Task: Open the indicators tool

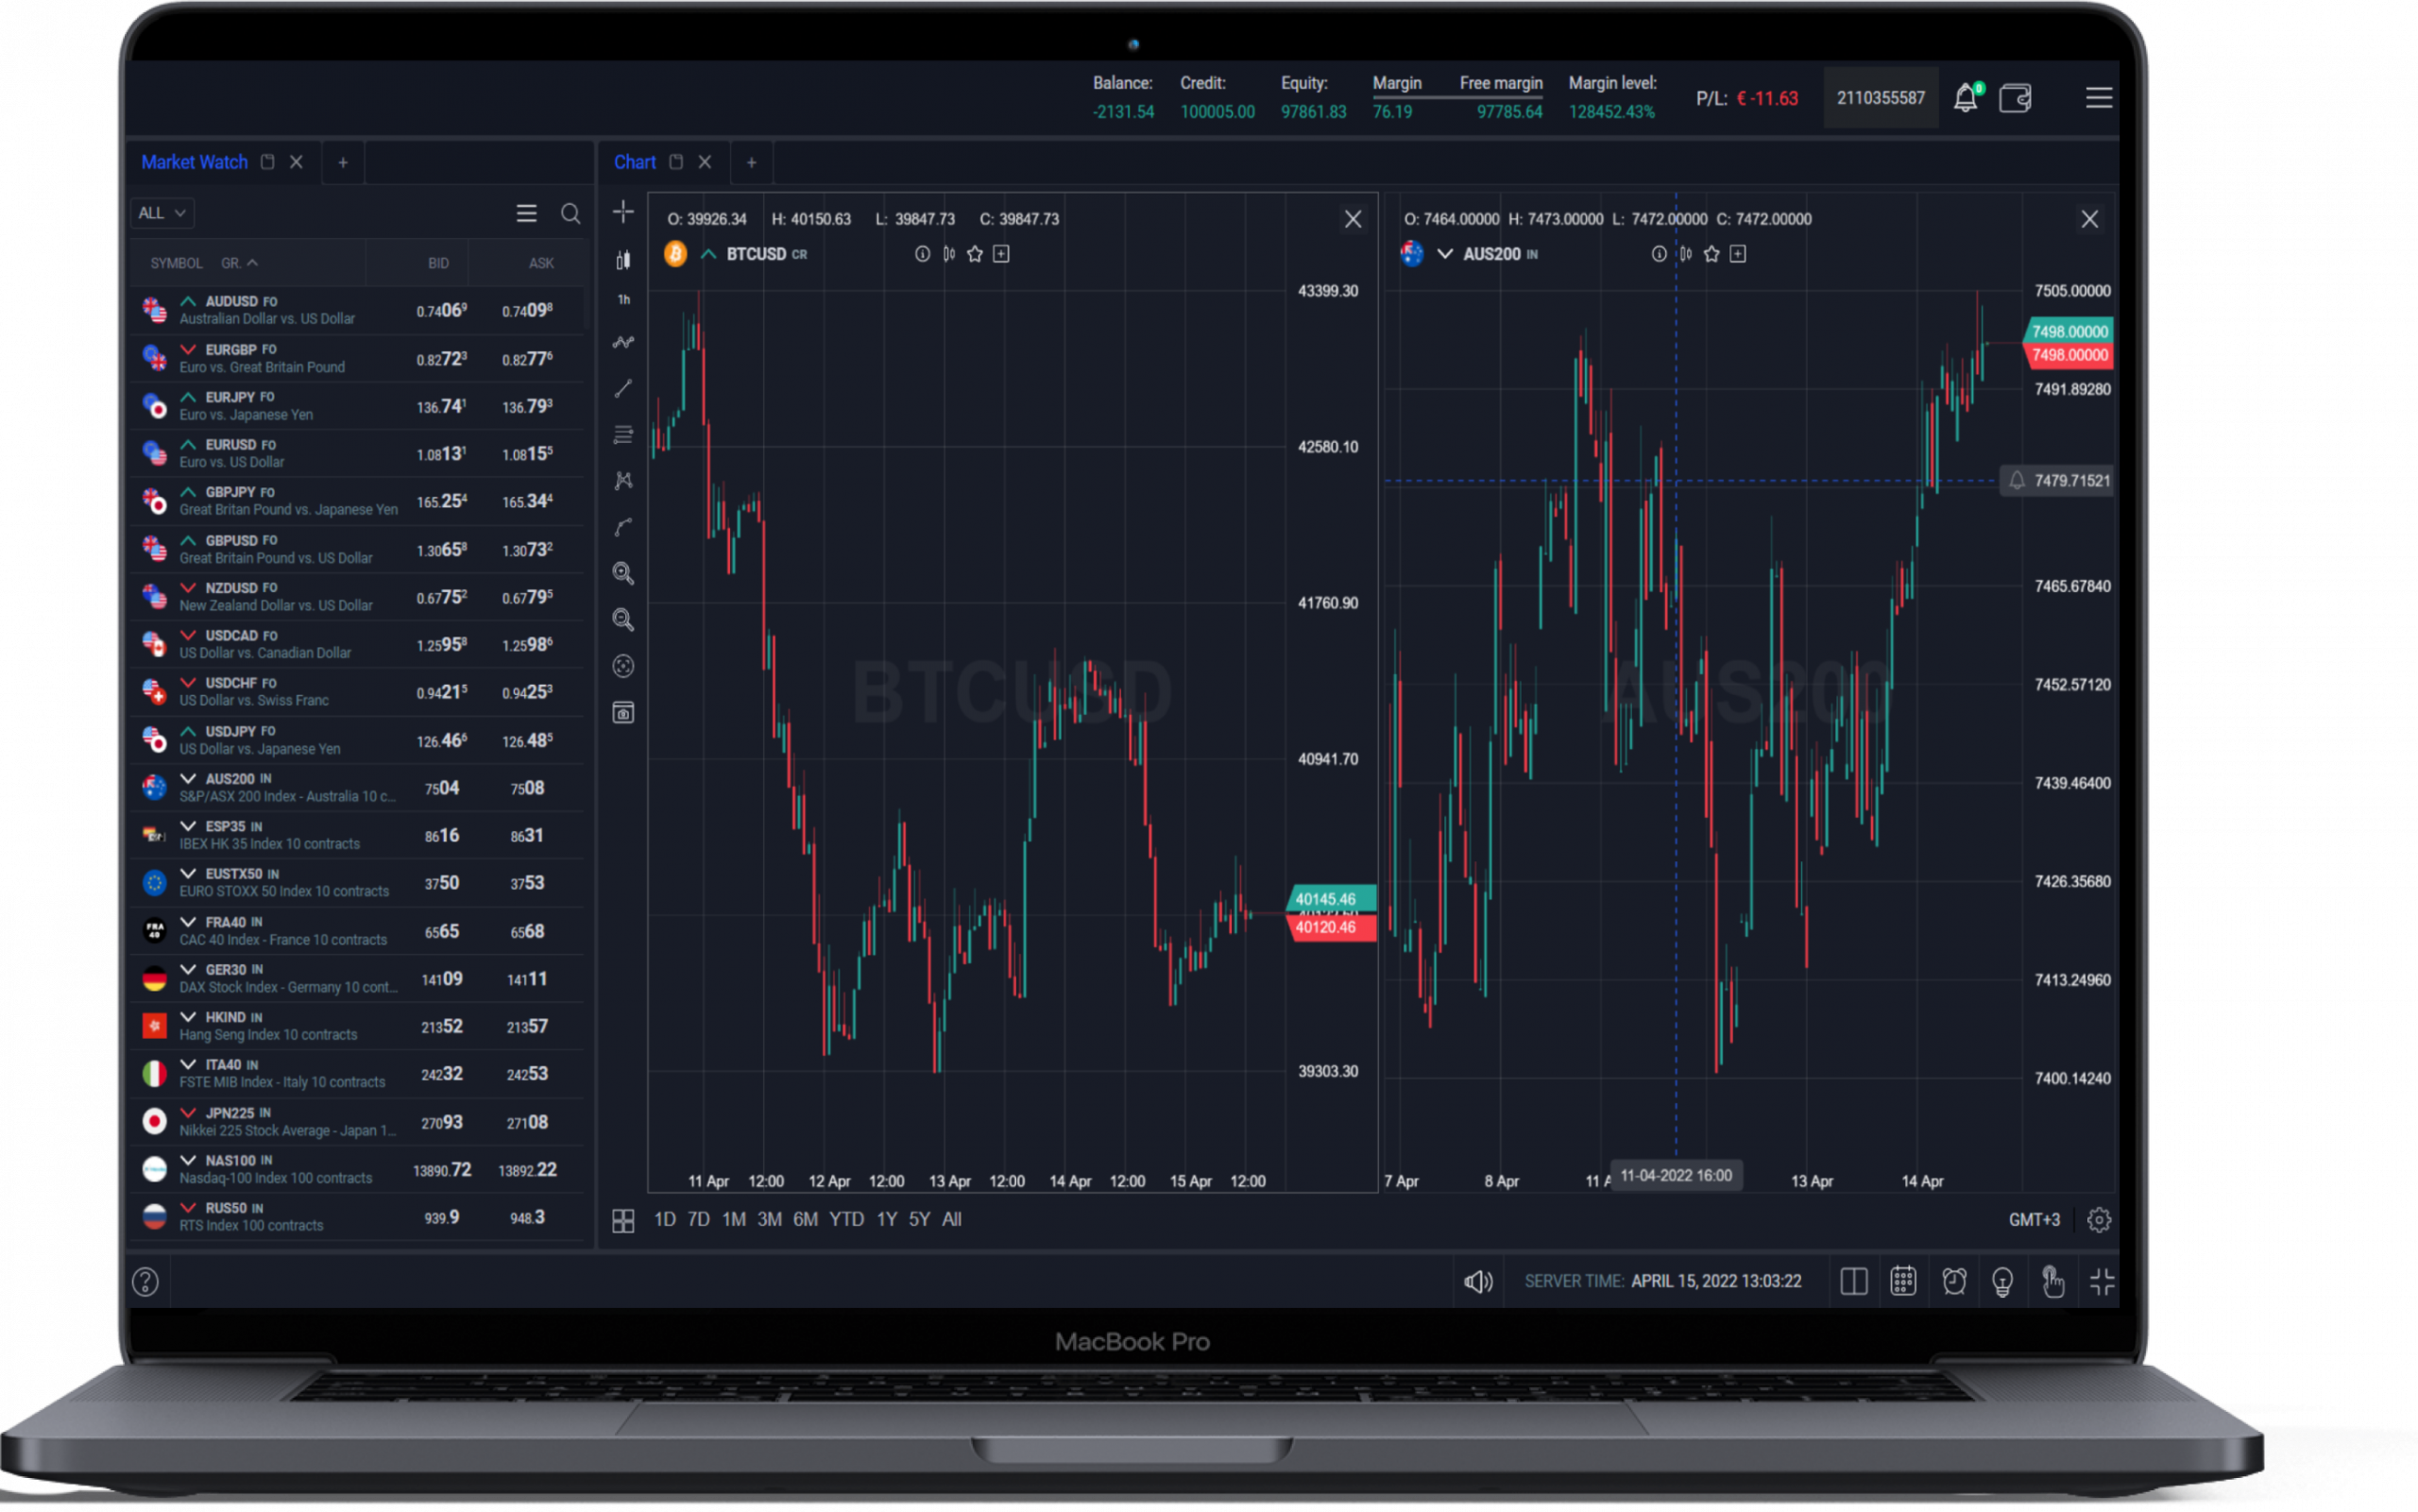Action: (623, 342)
